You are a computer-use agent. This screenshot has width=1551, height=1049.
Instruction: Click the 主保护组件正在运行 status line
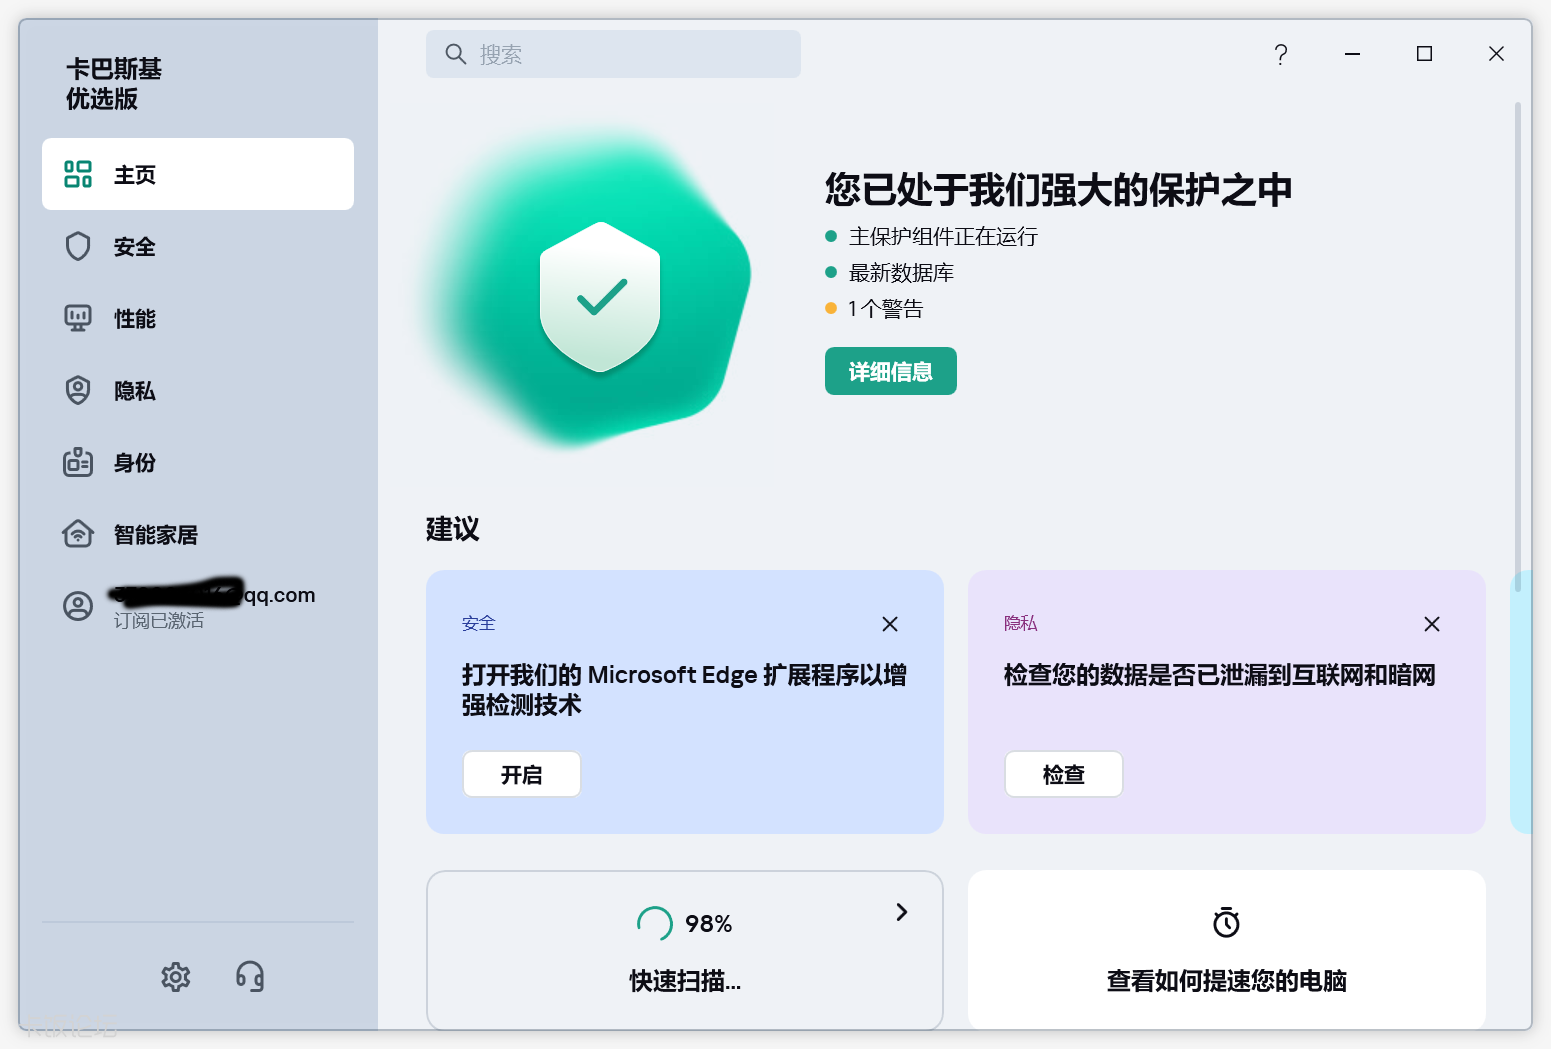pyautogui.click(x=943, y=237)
